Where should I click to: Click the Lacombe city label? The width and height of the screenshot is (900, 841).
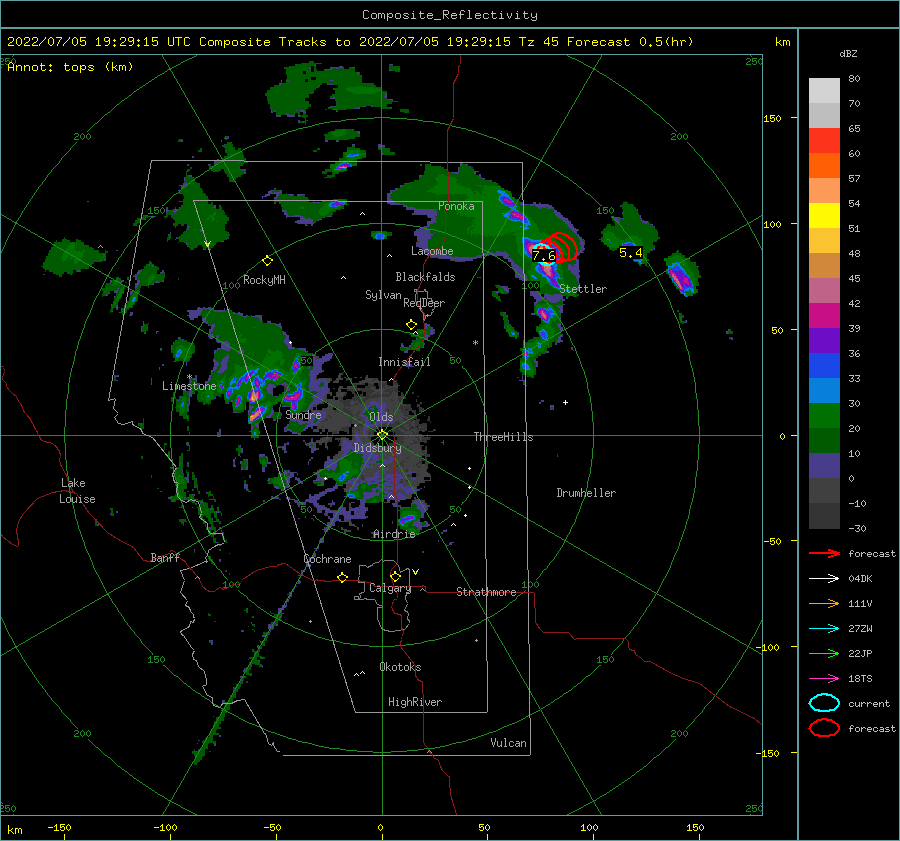tap(432, 251)
